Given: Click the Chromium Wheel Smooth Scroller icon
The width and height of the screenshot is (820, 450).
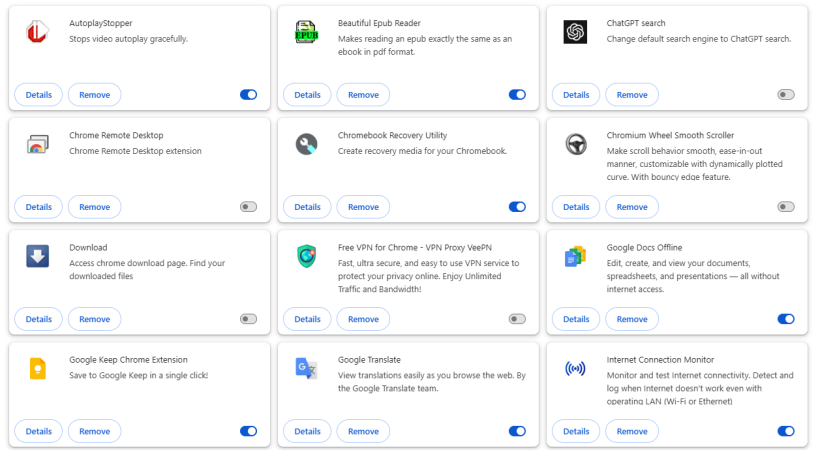Looking at the screenshot, I should (x=575, y=144).
